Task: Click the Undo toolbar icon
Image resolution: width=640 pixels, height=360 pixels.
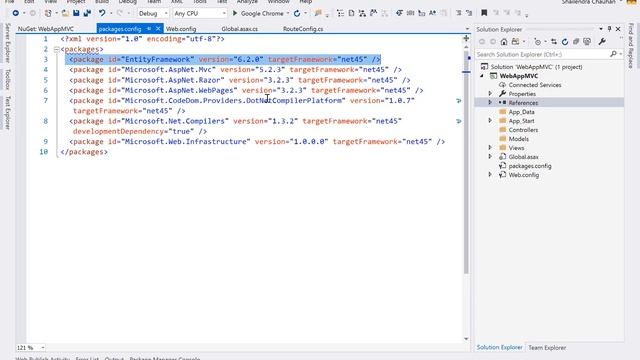Action: [102, 13]
